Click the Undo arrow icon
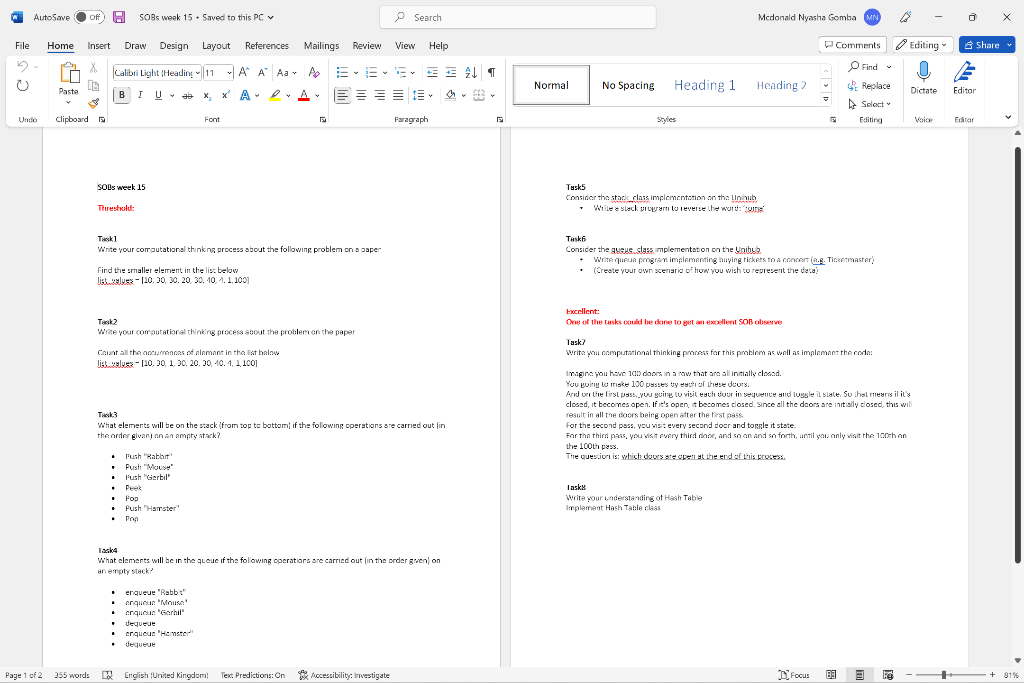The image size is (1024, 683). point(23,66)
